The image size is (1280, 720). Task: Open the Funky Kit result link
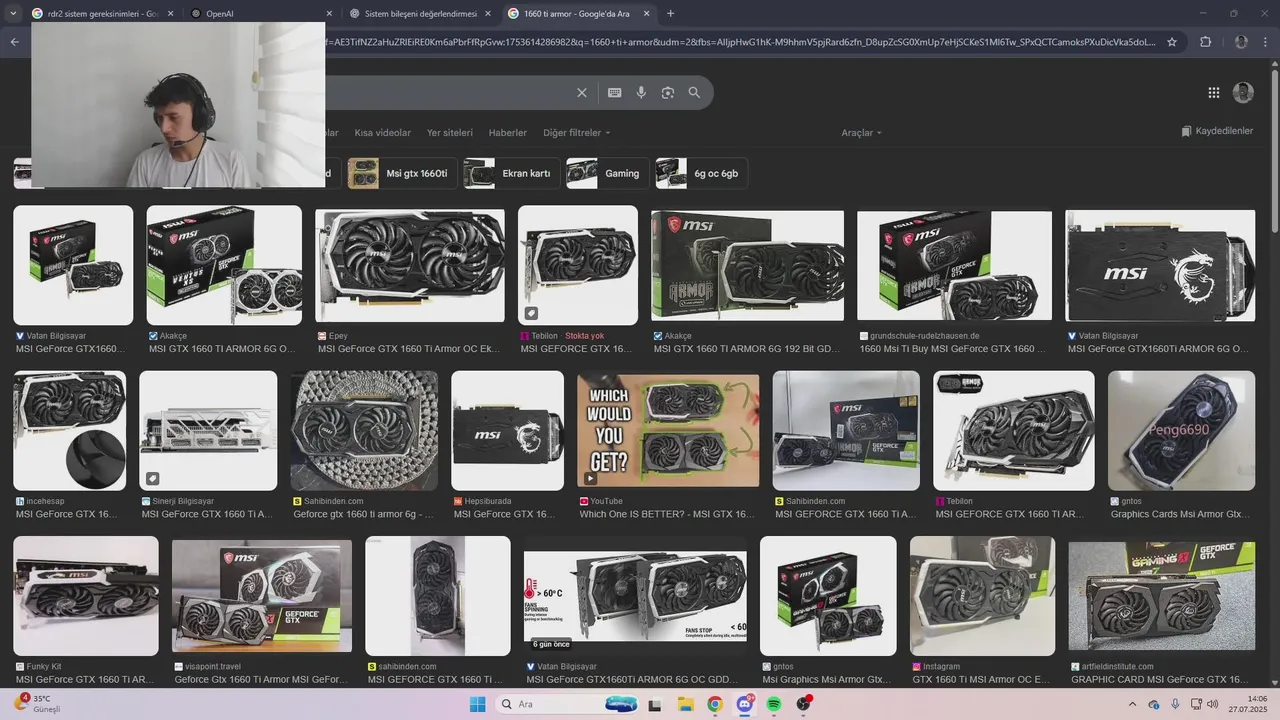point(86,673)
